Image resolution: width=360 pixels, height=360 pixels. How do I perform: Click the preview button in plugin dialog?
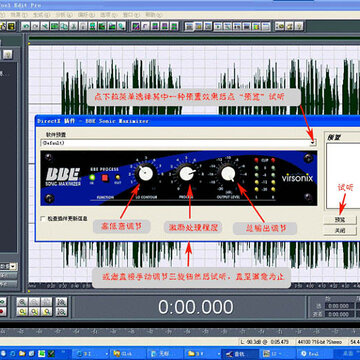[x=340, y=220]
